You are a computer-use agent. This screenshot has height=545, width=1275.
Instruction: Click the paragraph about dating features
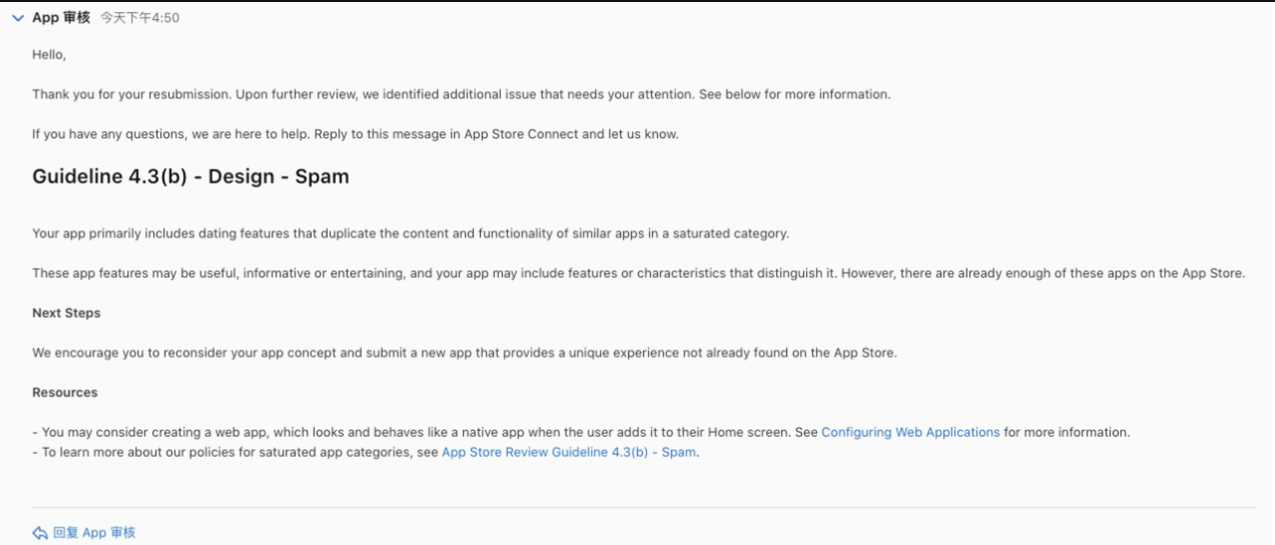pyautogui.click(x=410, y=233)
